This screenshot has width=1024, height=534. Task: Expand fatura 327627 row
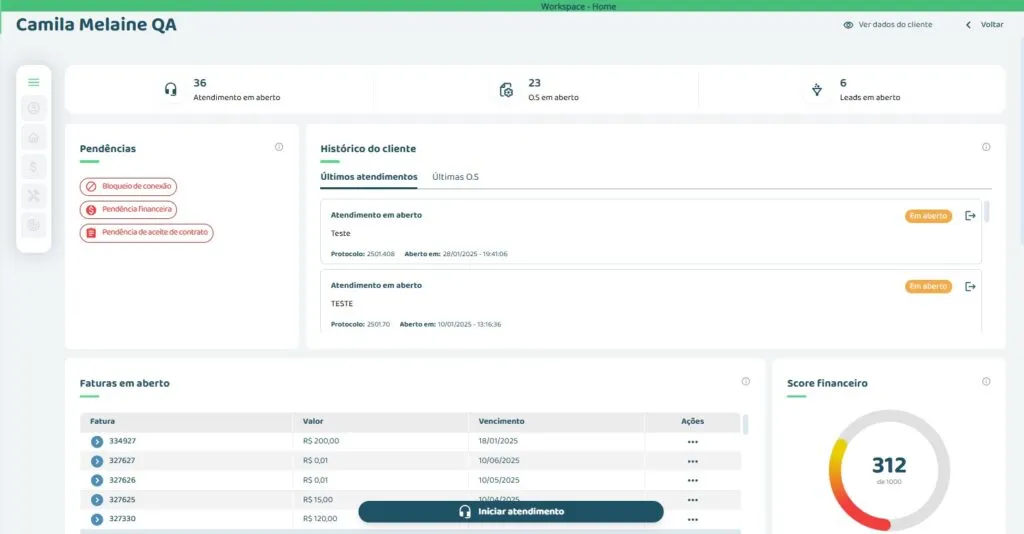[97, 461]
